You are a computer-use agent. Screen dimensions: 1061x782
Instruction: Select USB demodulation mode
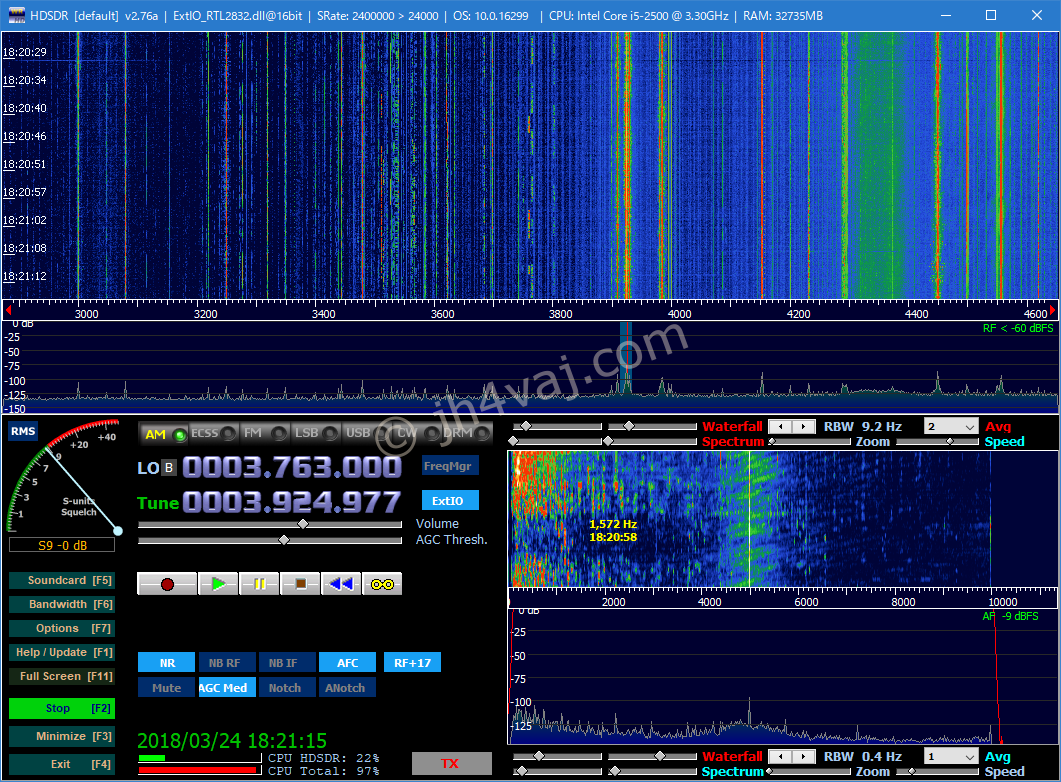coord(366,434)
